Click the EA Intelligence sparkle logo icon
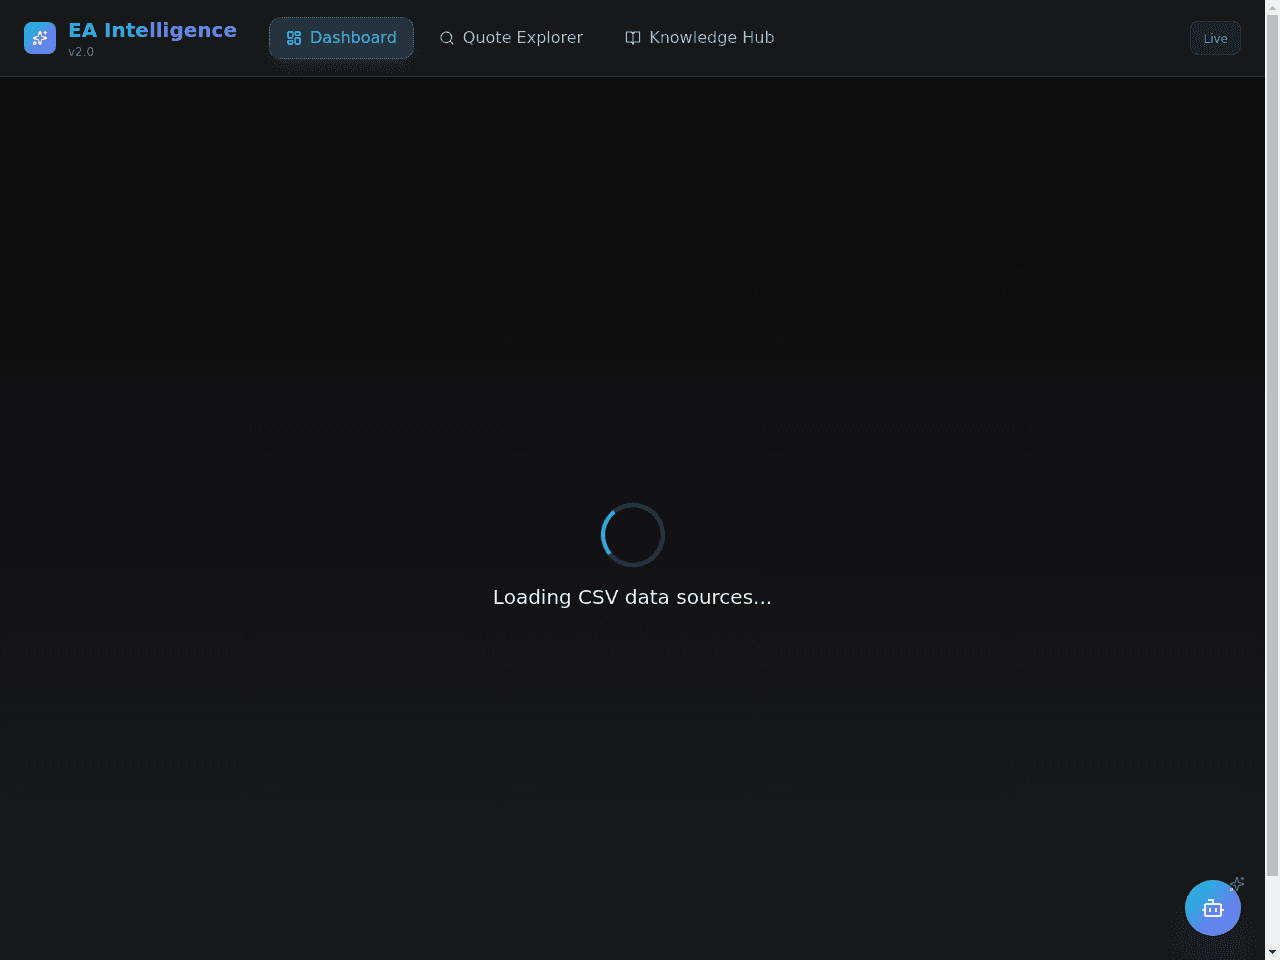This screenshot has width=1280, height=960. [x=40, y=38]
